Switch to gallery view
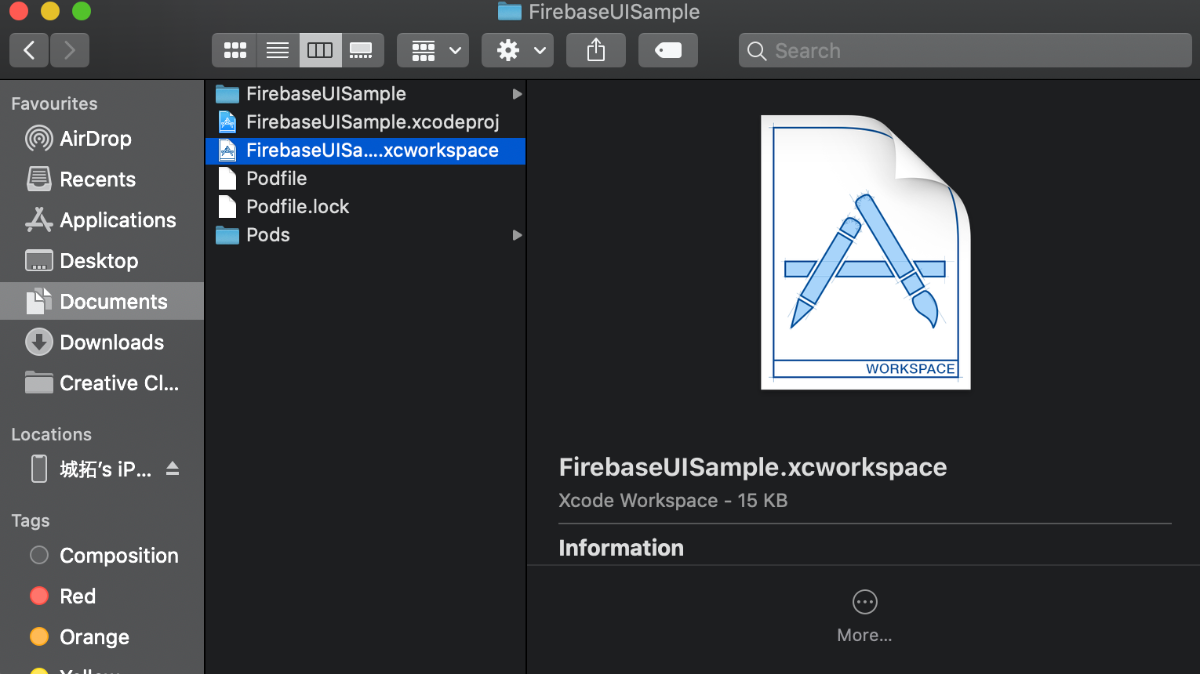1200x674 pixels. pyautogui.click(x=362, y=50)
